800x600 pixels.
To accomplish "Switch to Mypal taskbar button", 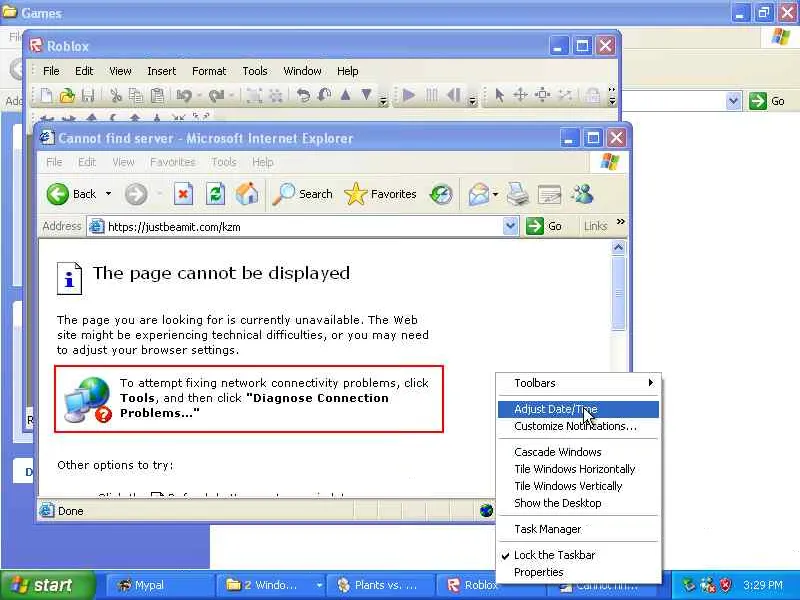I will (159, 585).
